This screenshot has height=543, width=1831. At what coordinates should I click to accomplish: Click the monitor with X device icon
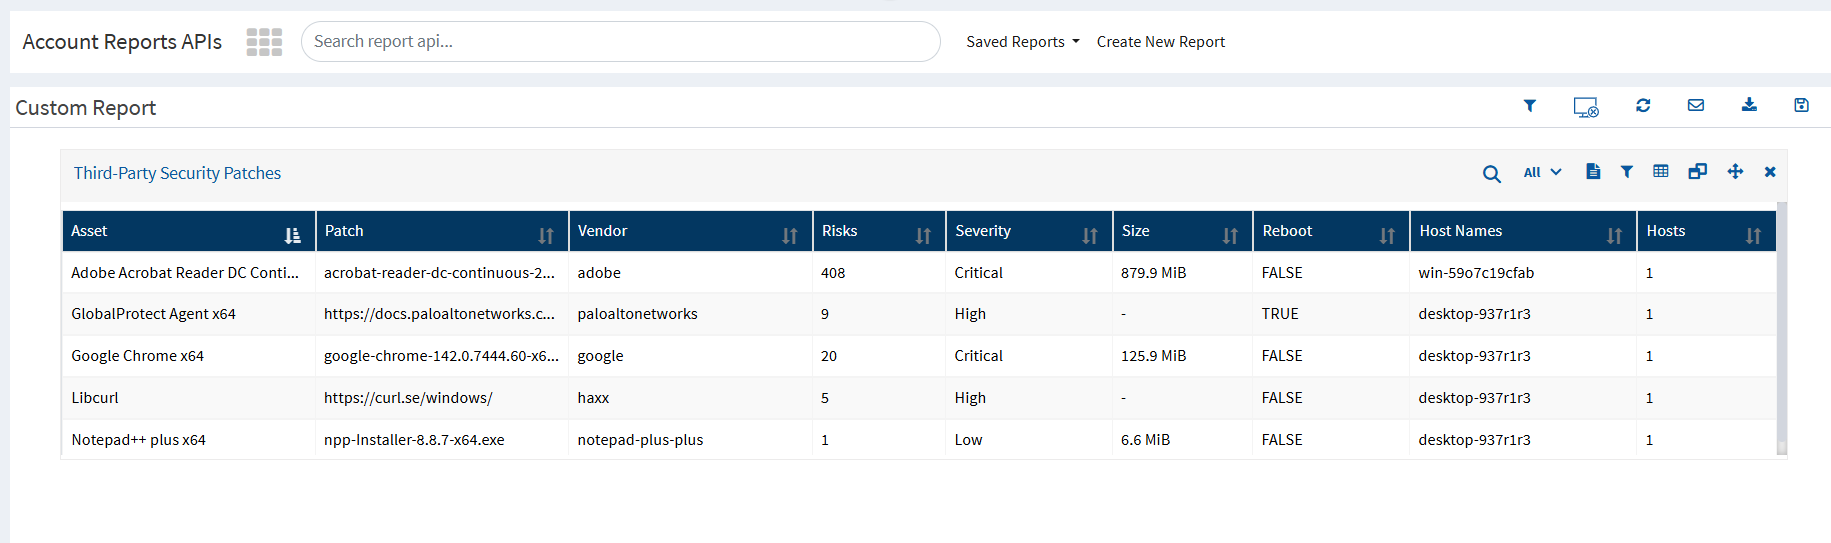coord(1585,107)
